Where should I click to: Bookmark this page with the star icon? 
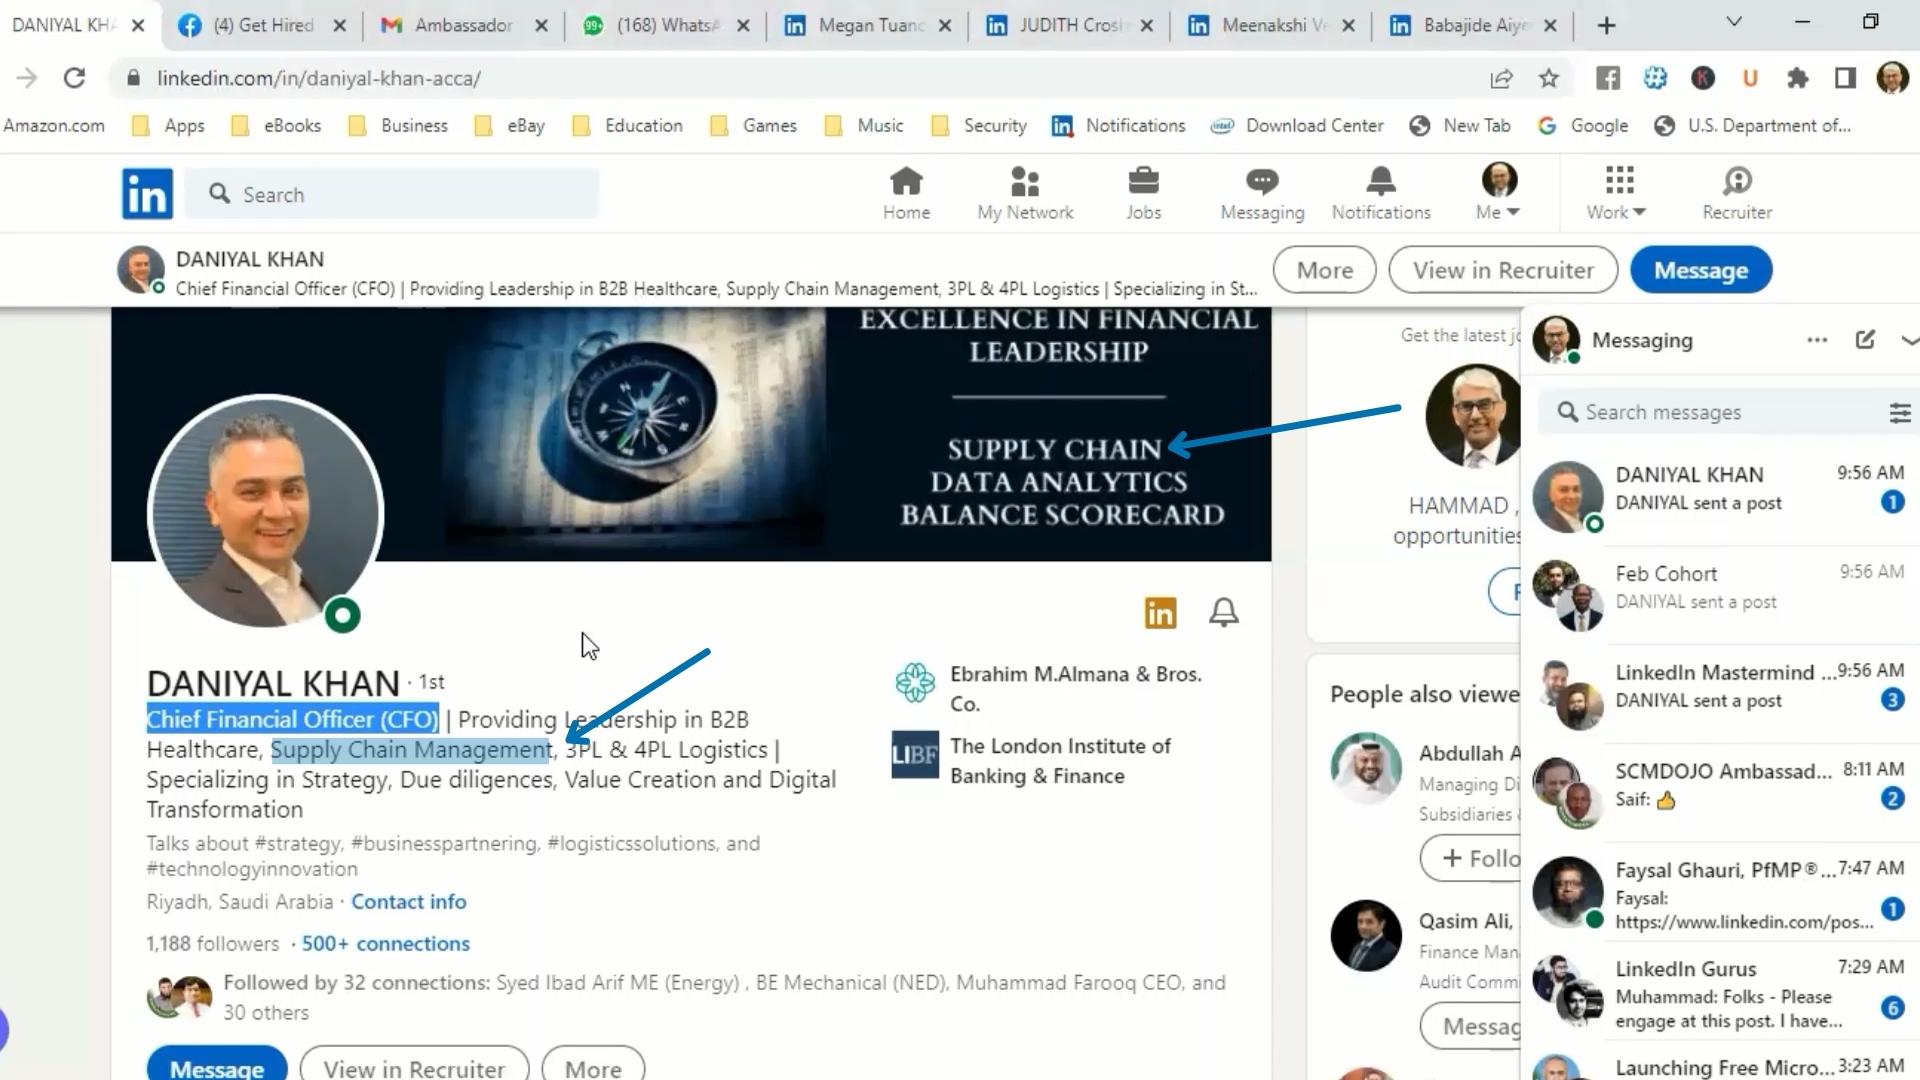pos(1549,78)
